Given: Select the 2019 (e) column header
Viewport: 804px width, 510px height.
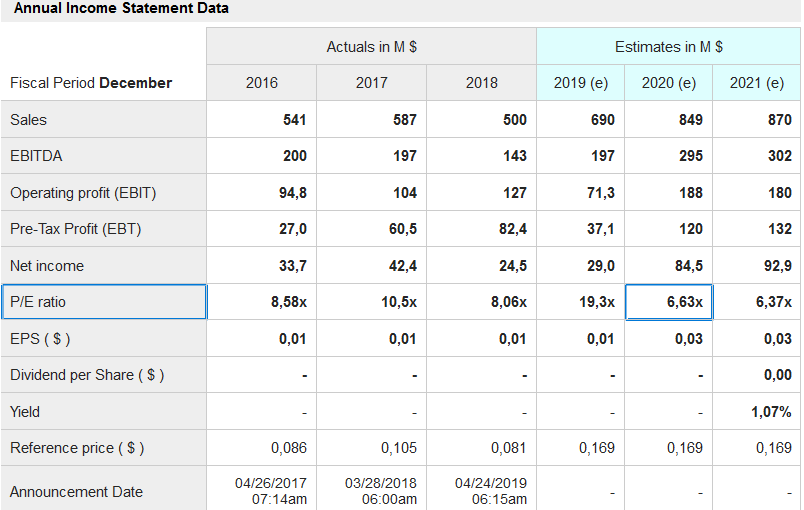Looking at the screenshot, I should 581,83.
